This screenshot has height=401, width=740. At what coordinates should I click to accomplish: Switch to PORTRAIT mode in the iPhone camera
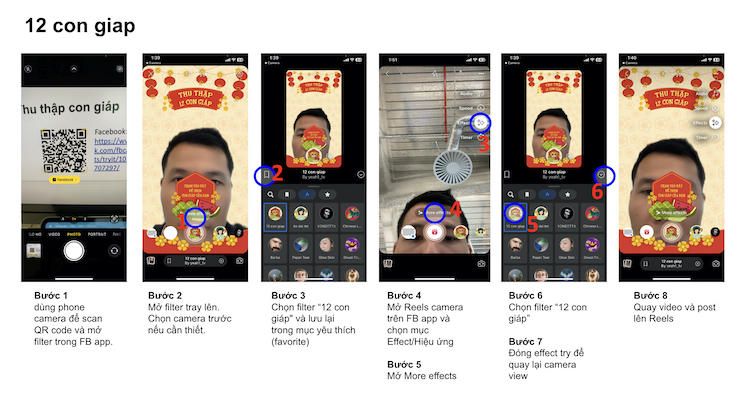click(x=97, y=234)
